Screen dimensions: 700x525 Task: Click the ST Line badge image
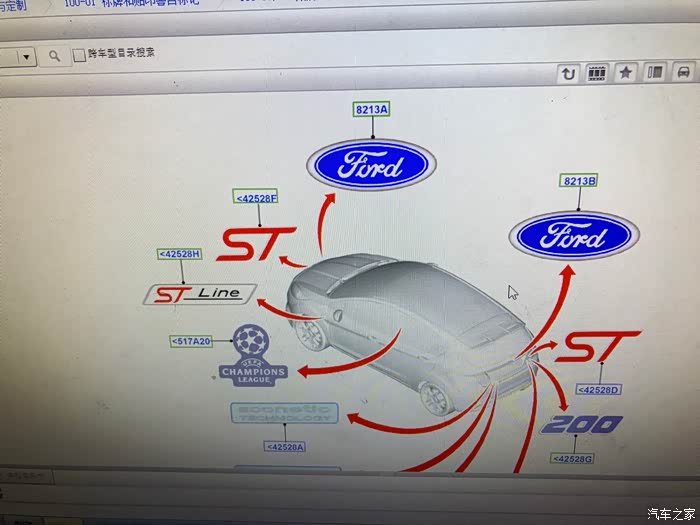coord(200,294)
